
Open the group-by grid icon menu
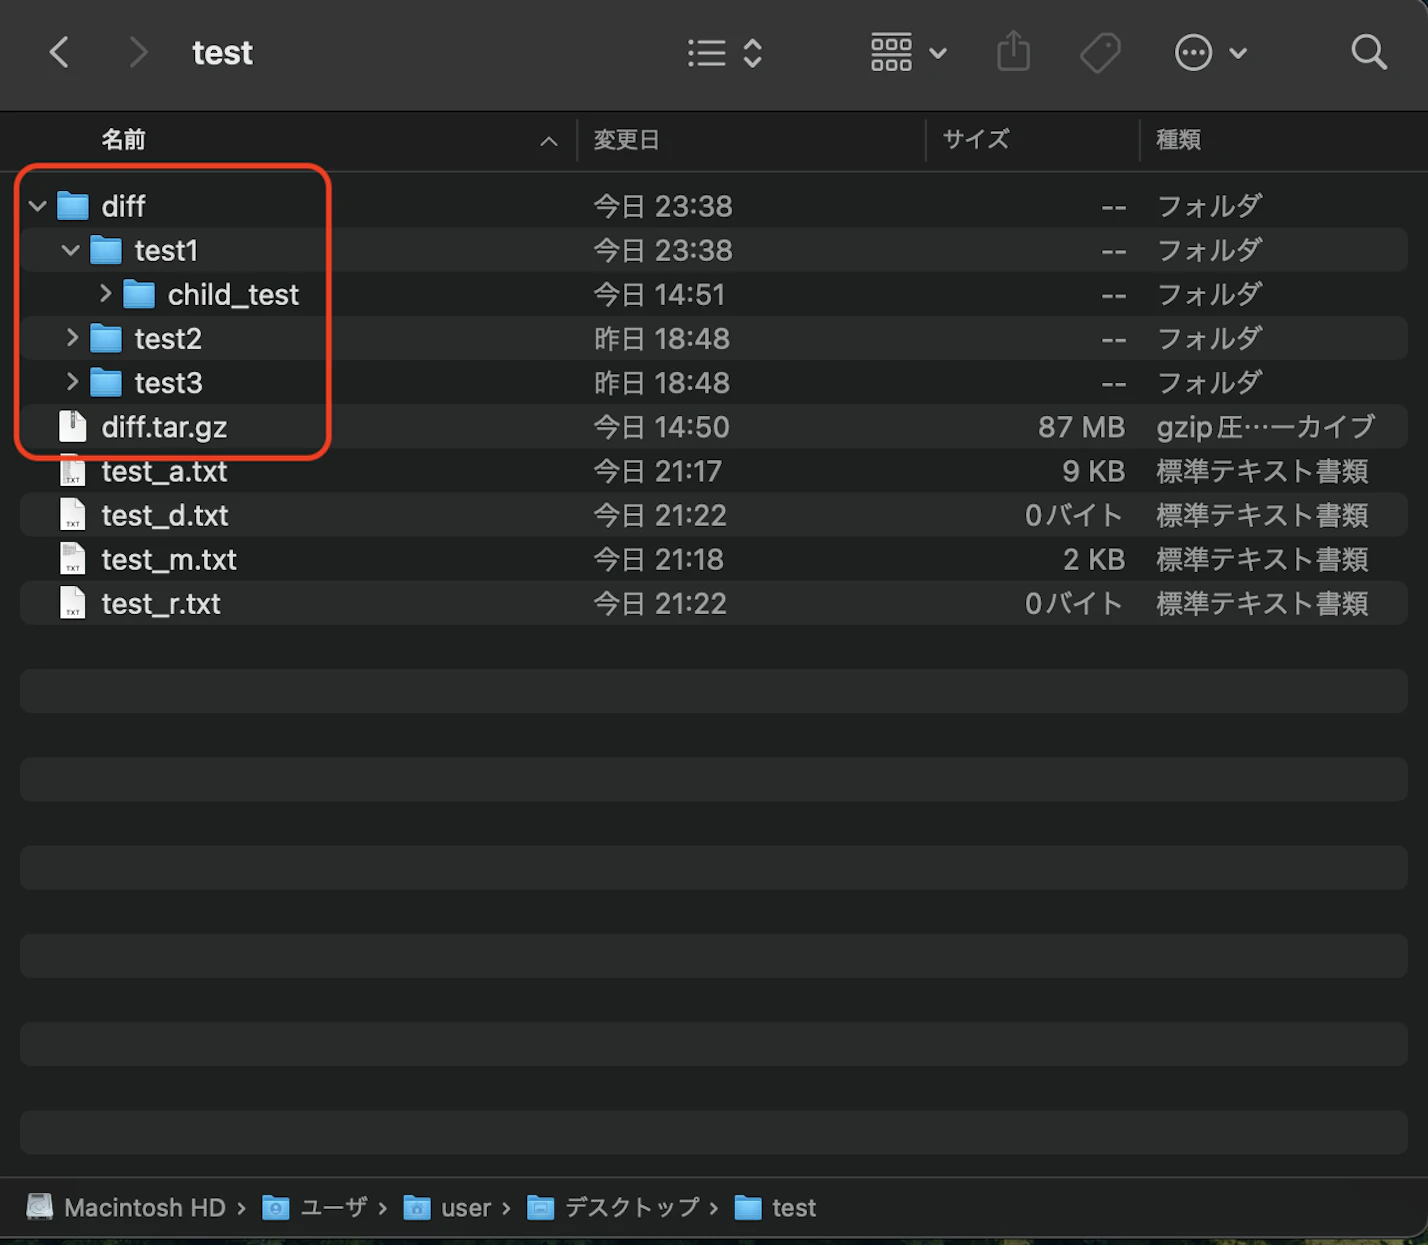tap(908, 52)
